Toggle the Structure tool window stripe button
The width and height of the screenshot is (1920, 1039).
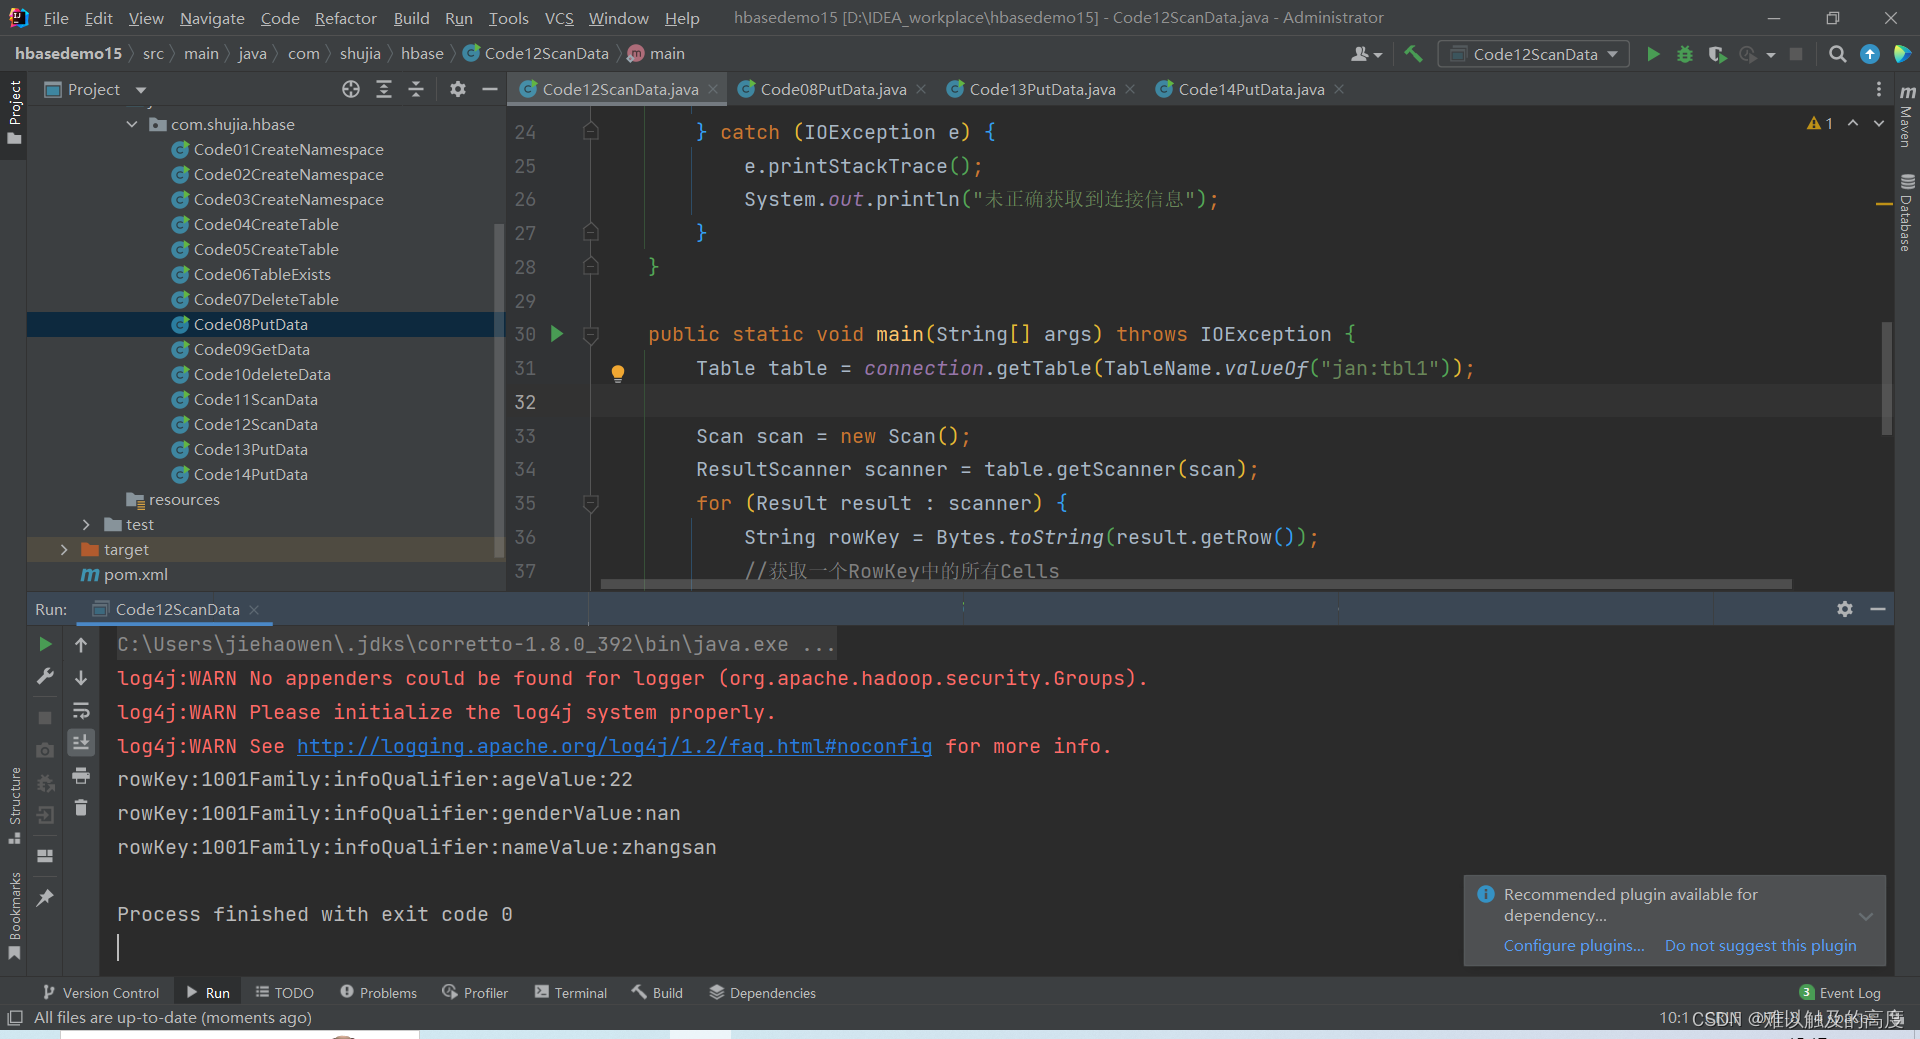pyautogui.click(x=14, y=805)
